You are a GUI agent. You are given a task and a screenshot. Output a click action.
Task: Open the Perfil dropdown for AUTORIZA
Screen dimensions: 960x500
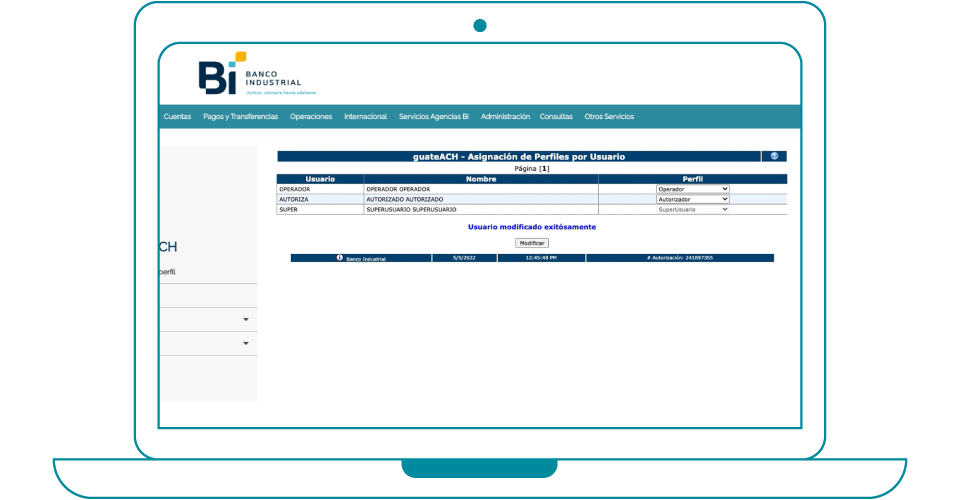[692, 199]
